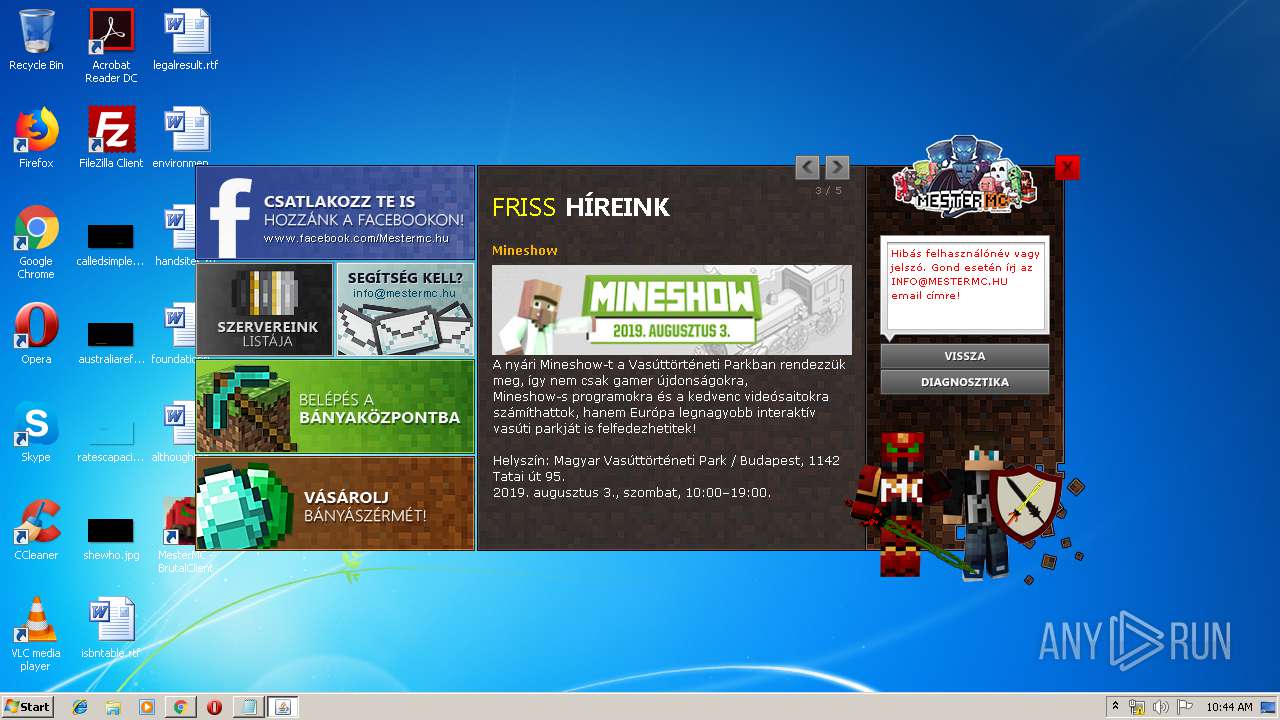Launch CCleaner desktop shortcut
Viewport: 1280px width, 720px height.
[36, 530]
